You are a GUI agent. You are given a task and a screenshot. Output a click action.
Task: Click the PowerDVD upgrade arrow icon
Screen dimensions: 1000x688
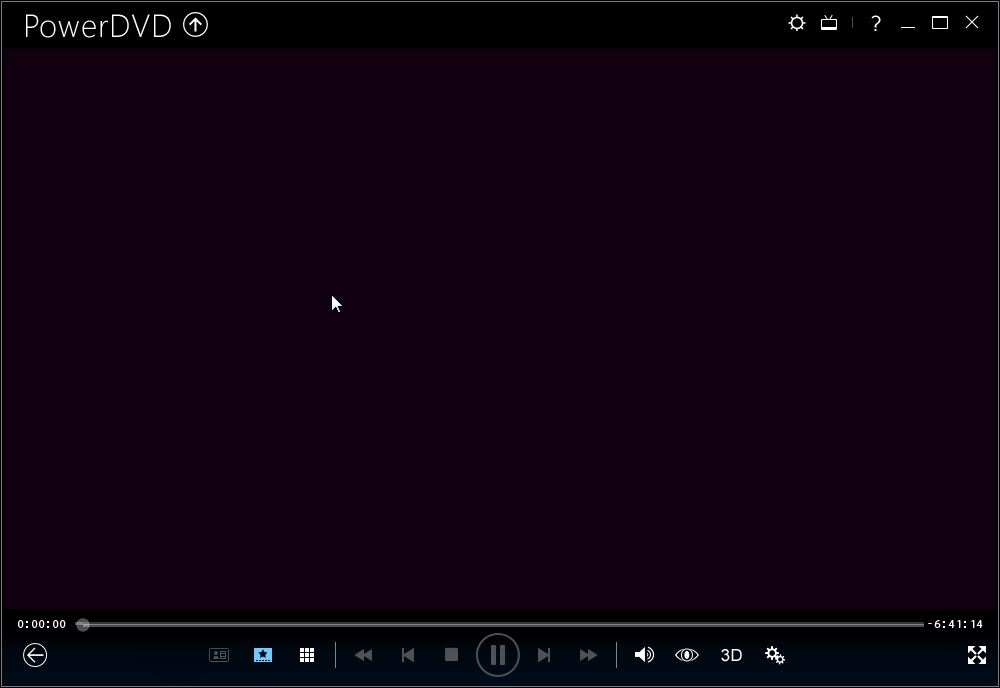point(196,25)
